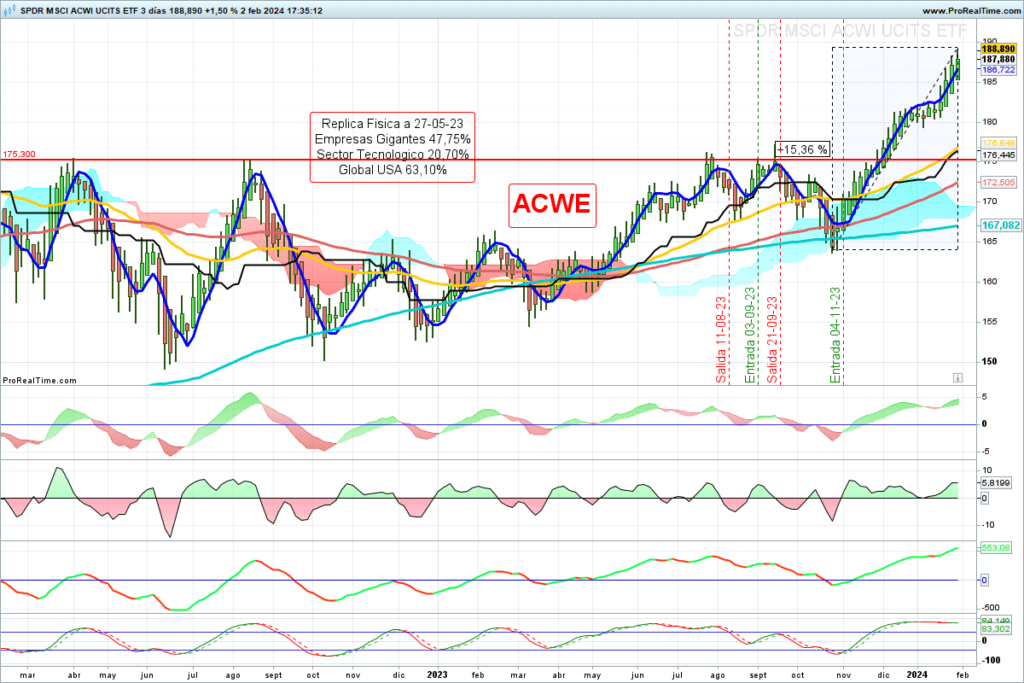Viewport: 1024px width, 683px height.
Task: Select the red ACWE text box
Action: click(x=552, y=204)
